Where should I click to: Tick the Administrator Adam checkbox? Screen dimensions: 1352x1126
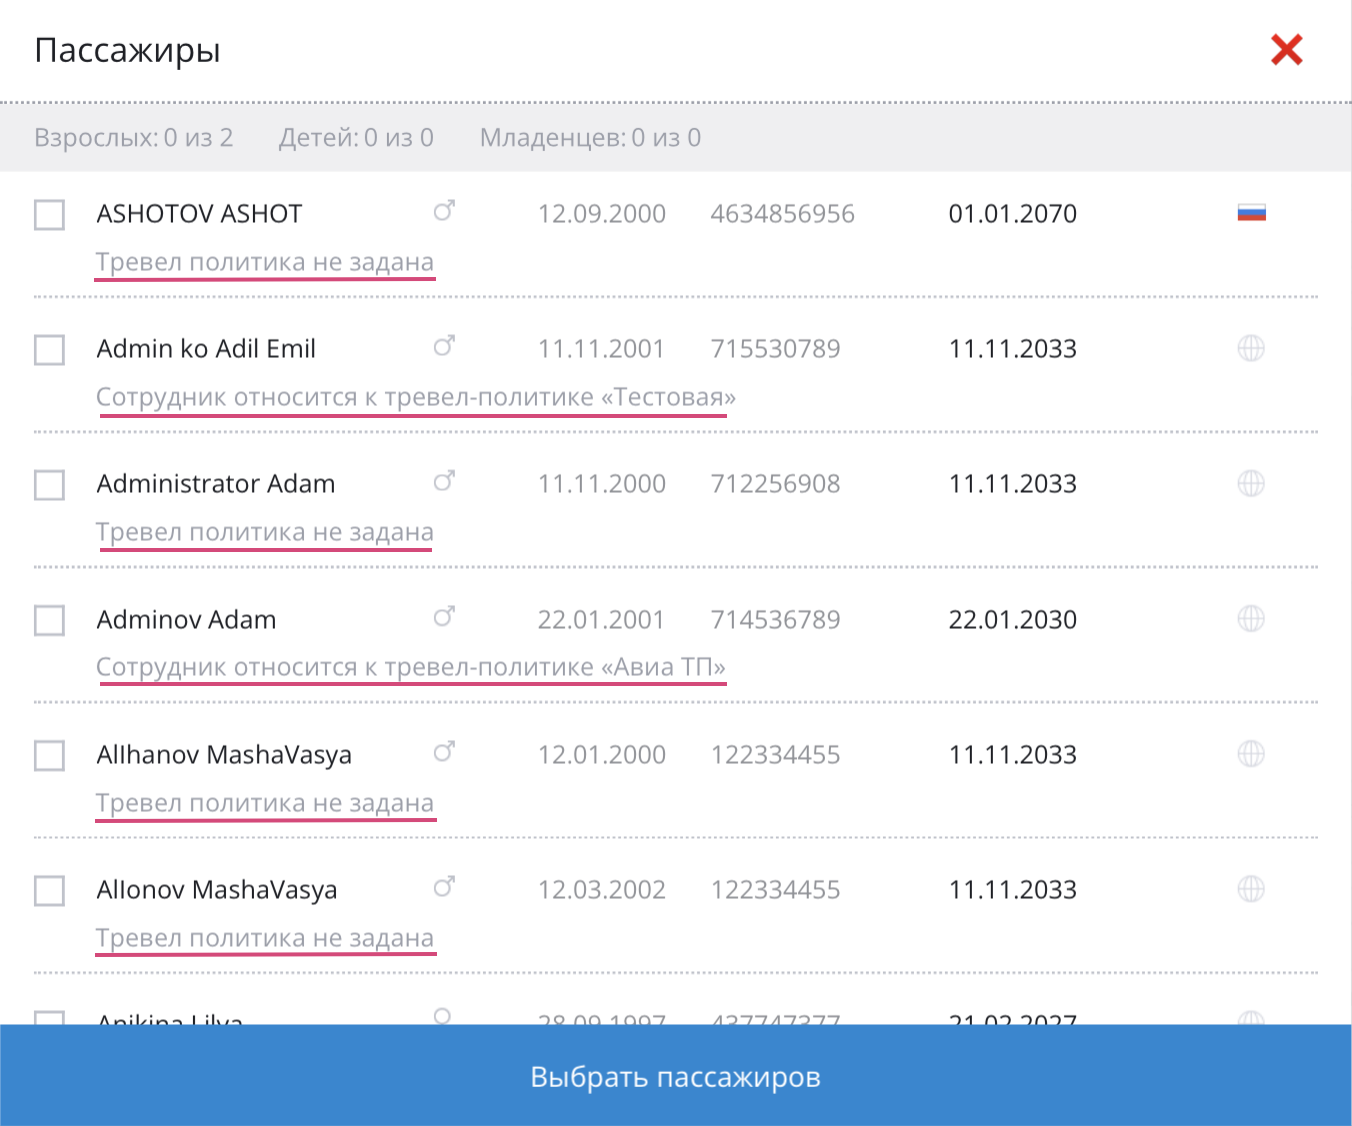(50, 485)
